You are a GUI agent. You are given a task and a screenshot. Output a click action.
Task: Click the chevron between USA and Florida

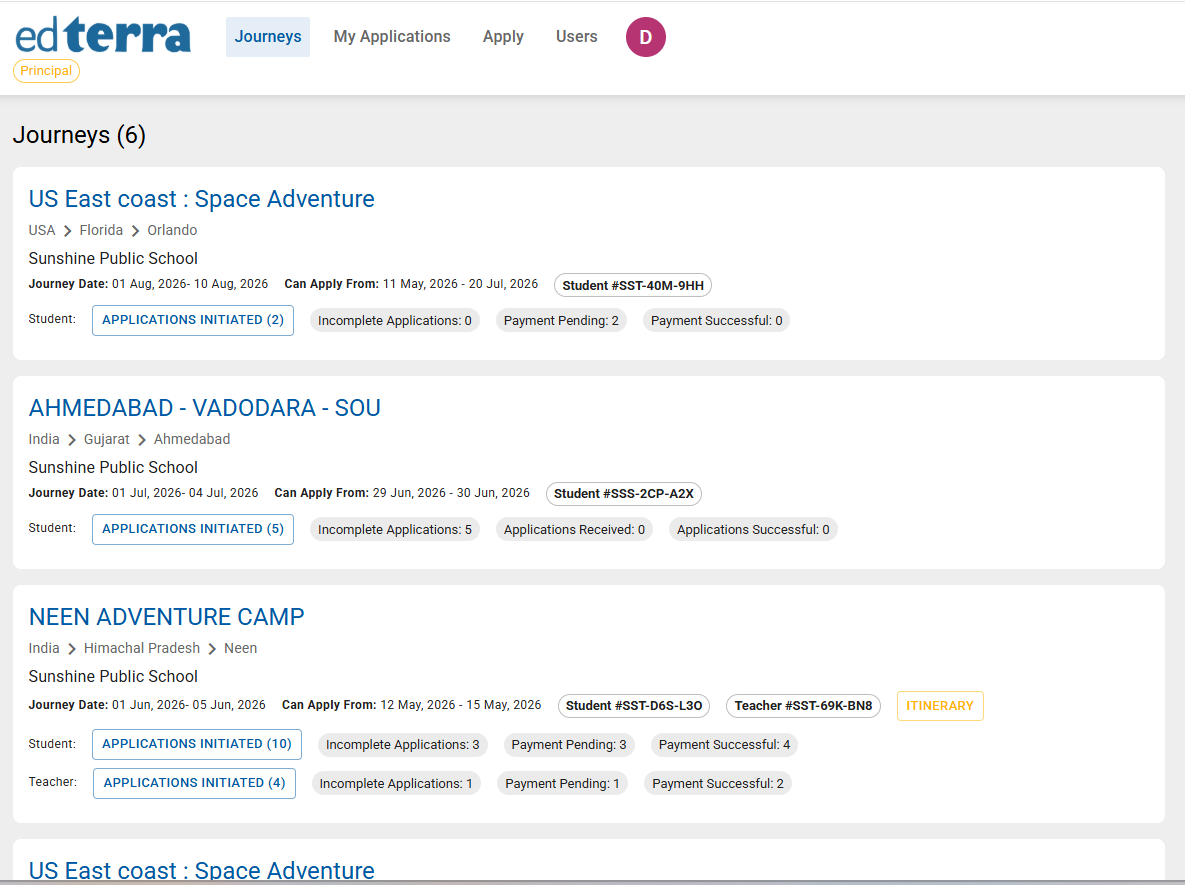[x=67, y=231]
